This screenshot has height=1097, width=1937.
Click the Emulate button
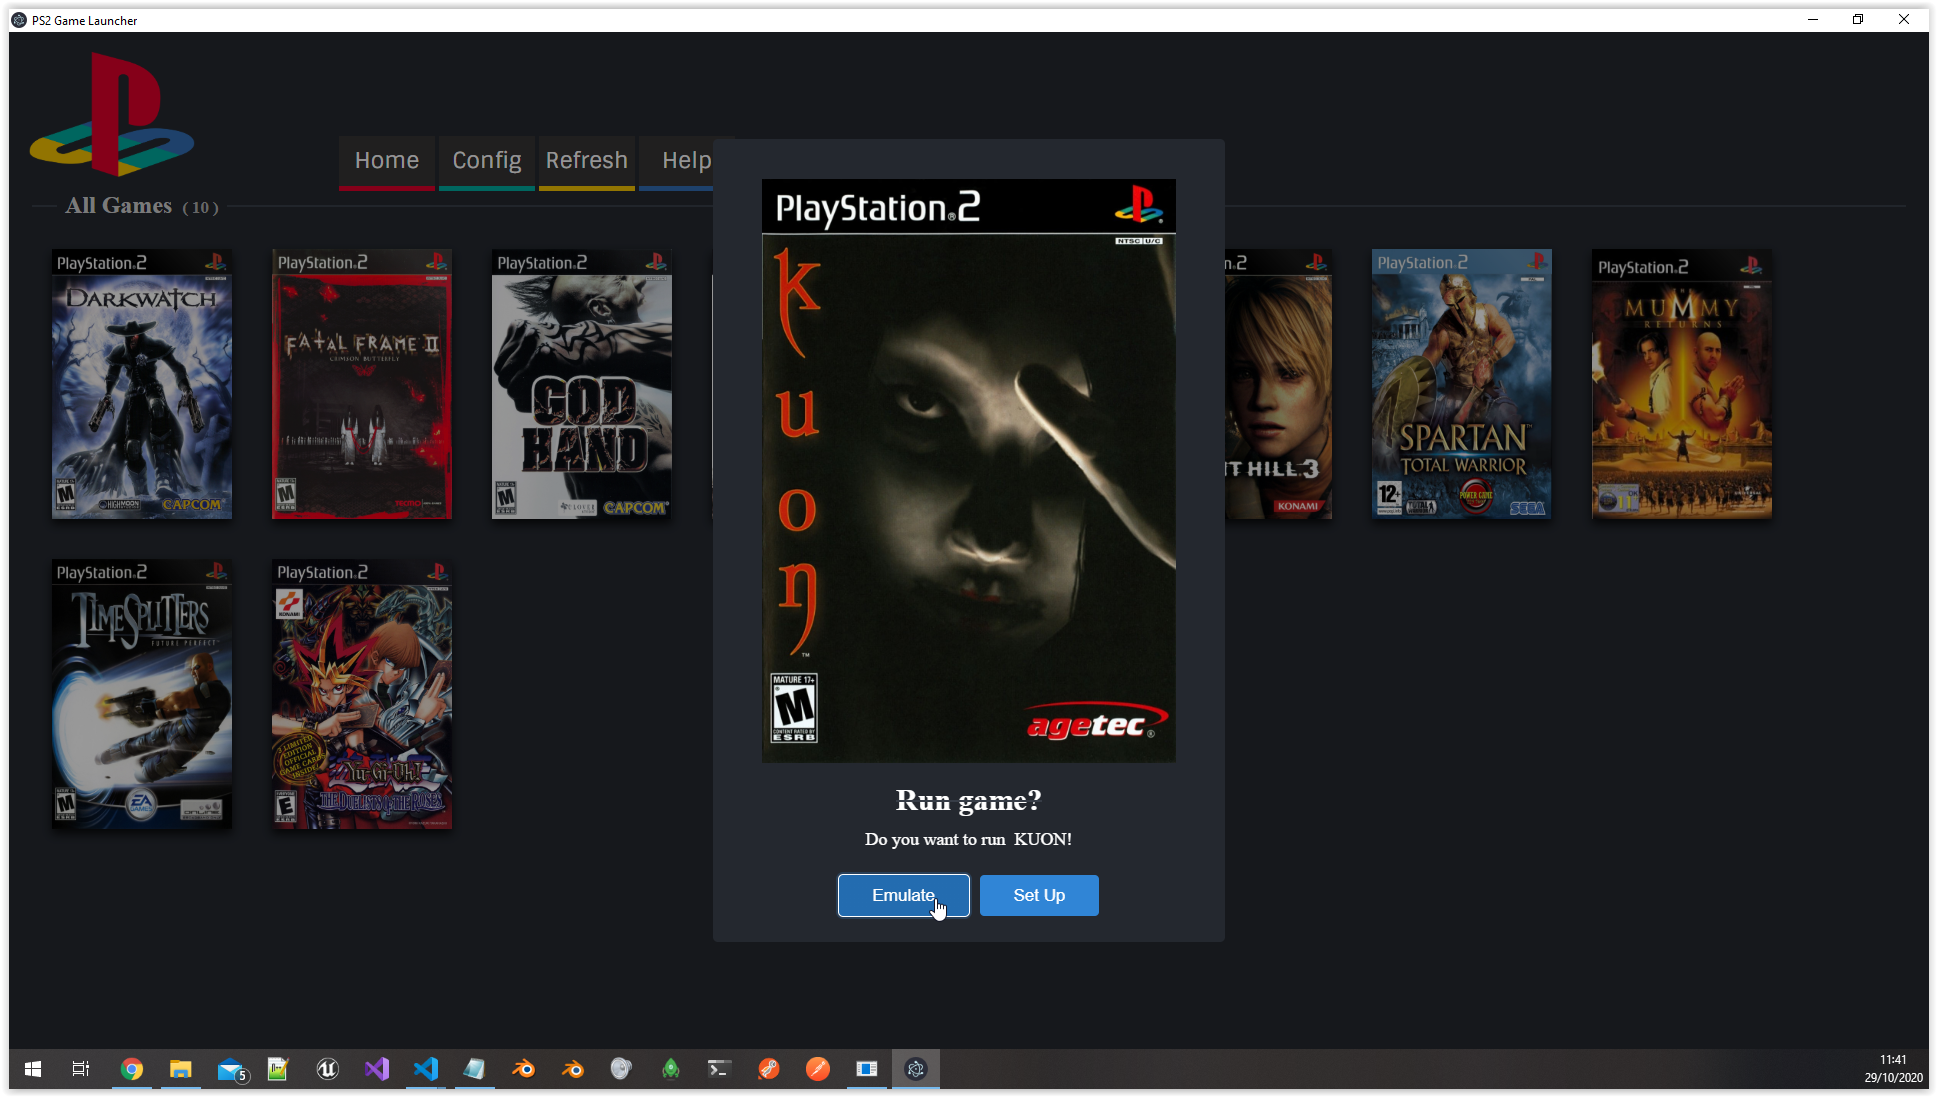coord(903,895)
